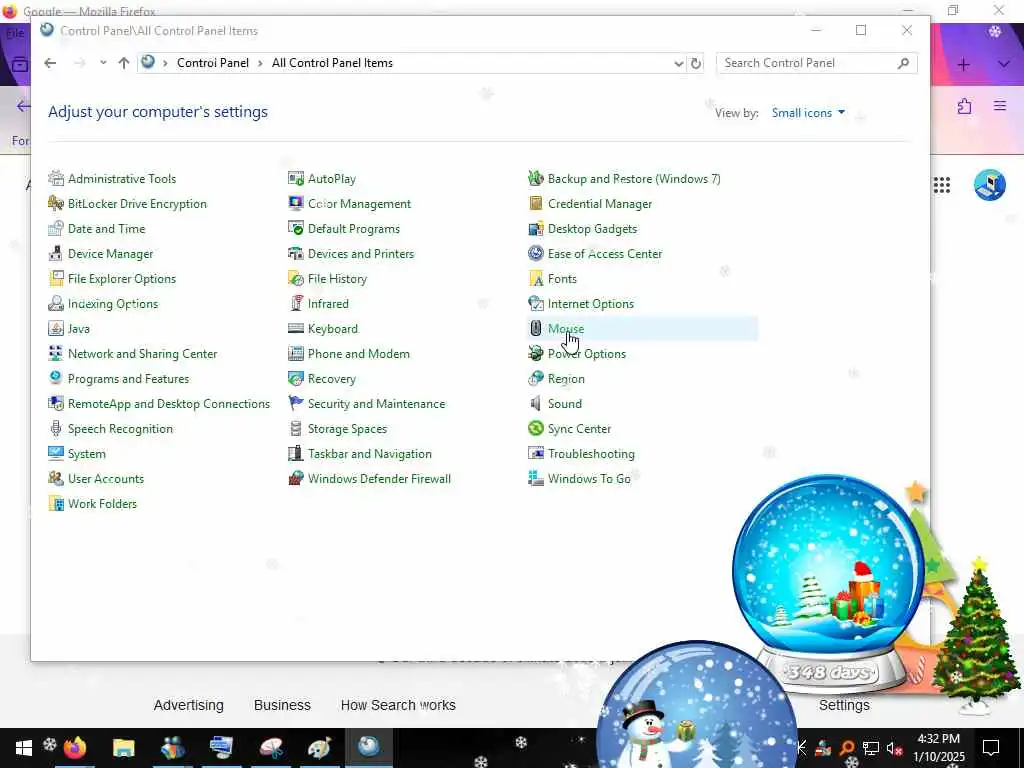Go back using the back arrow
This screenshot has width=1024, height=768.
pyautogui.click(x=50, y=63)
